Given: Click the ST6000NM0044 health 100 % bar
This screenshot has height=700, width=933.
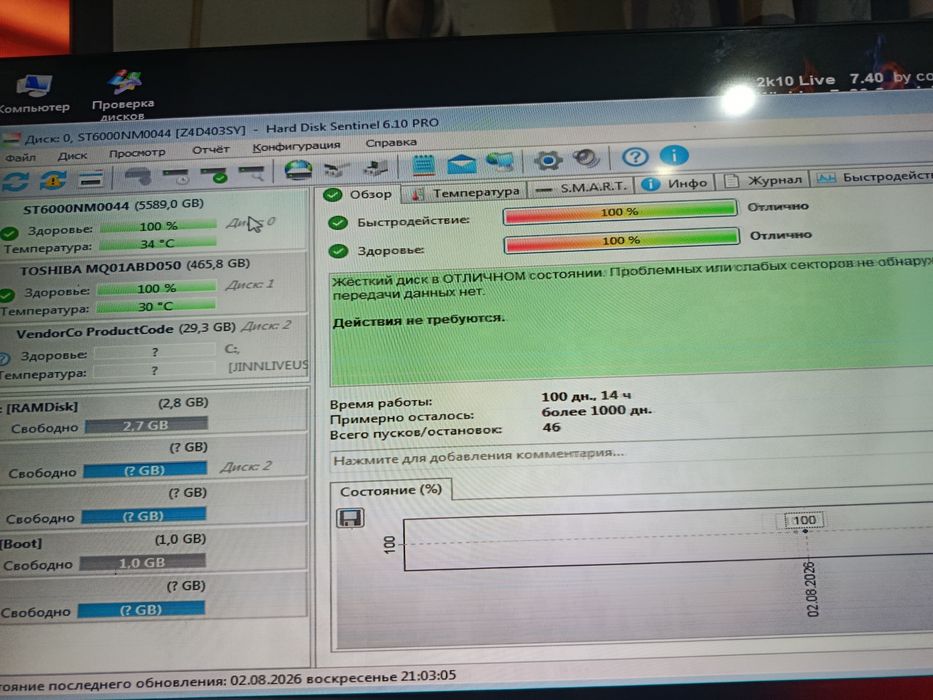Looking at the screenshot, I should pyautogui.click(x=158, y=226).
